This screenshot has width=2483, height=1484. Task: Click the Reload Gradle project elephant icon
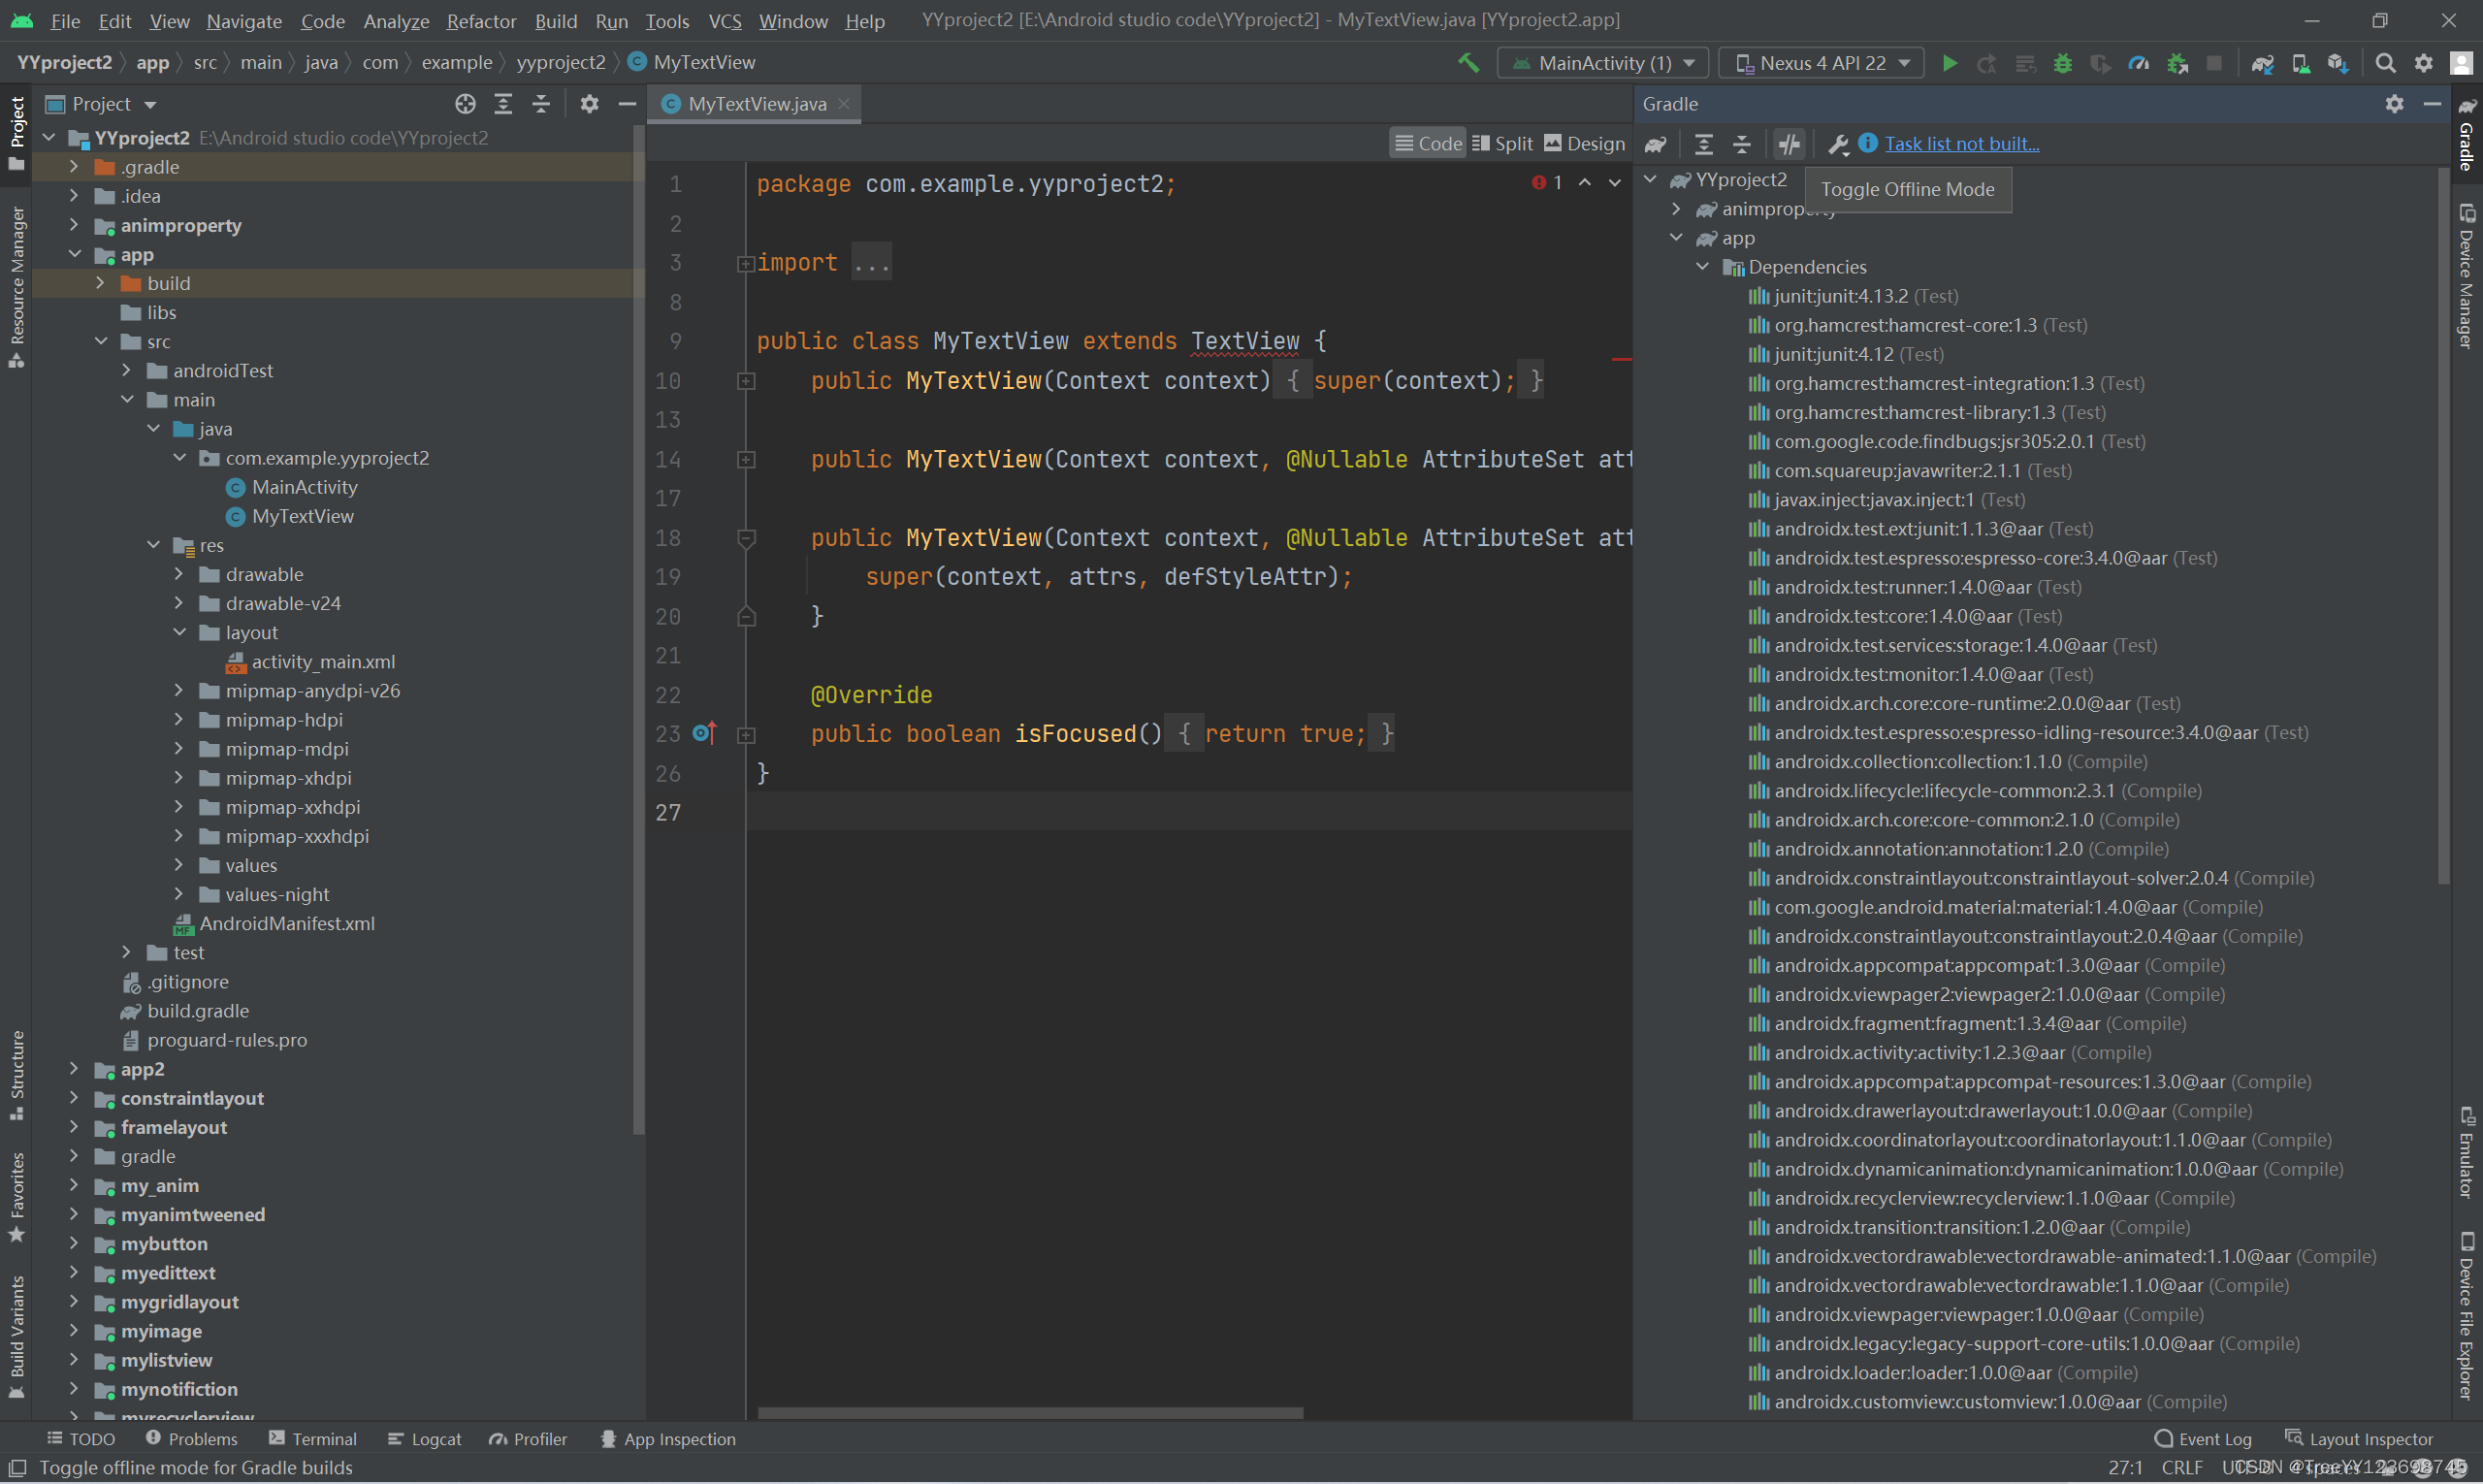[x=1656, y=144]
